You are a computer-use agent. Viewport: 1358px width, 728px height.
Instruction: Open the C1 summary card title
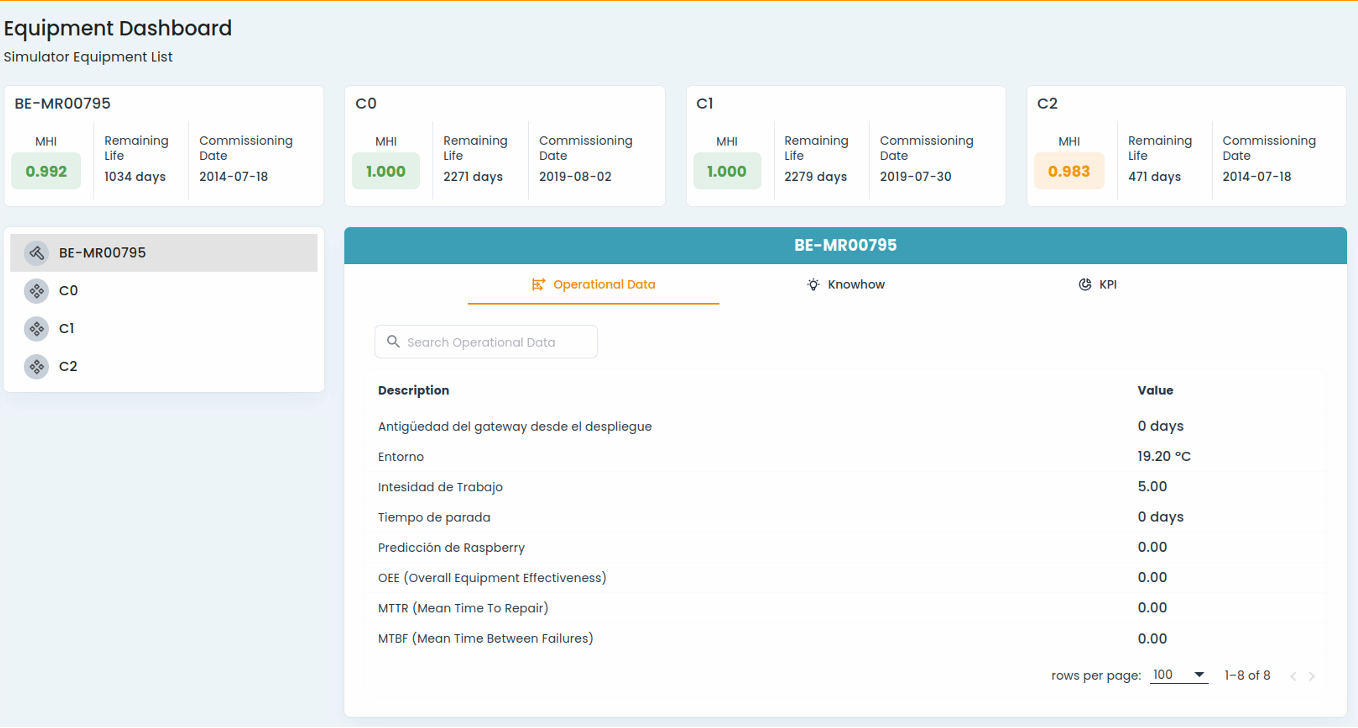pyautogui.click(x=705, y=103)
